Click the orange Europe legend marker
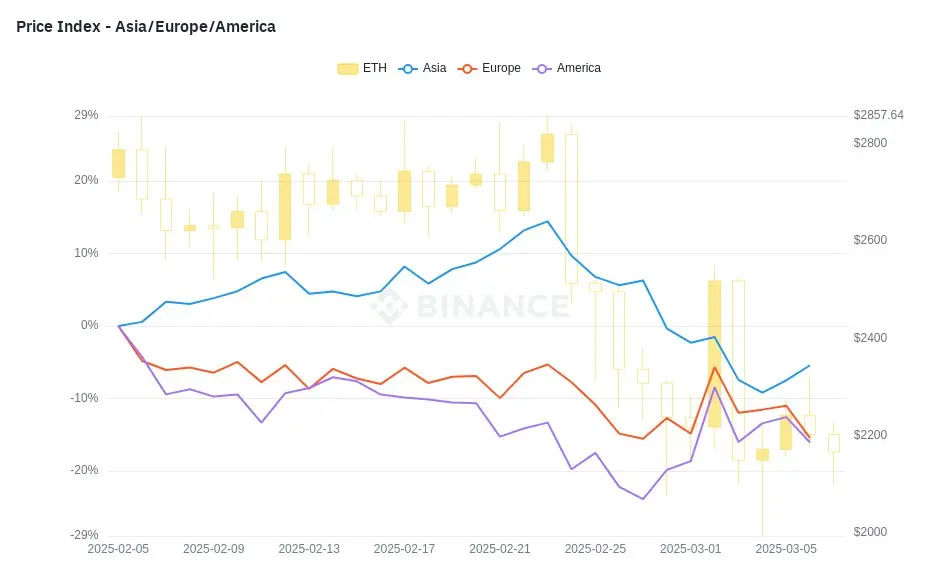This screenshot has height=572, width=938. click(466, 69)
